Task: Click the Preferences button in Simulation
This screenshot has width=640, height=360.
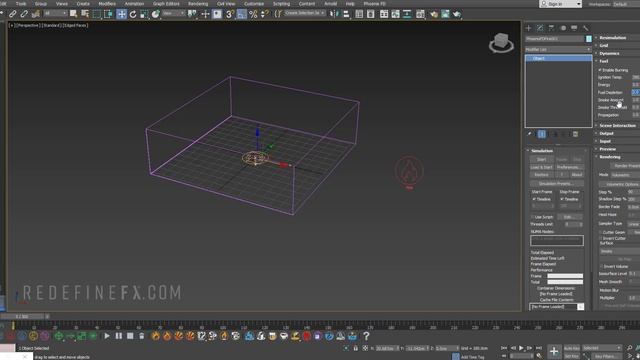Action: pos(569,167)
